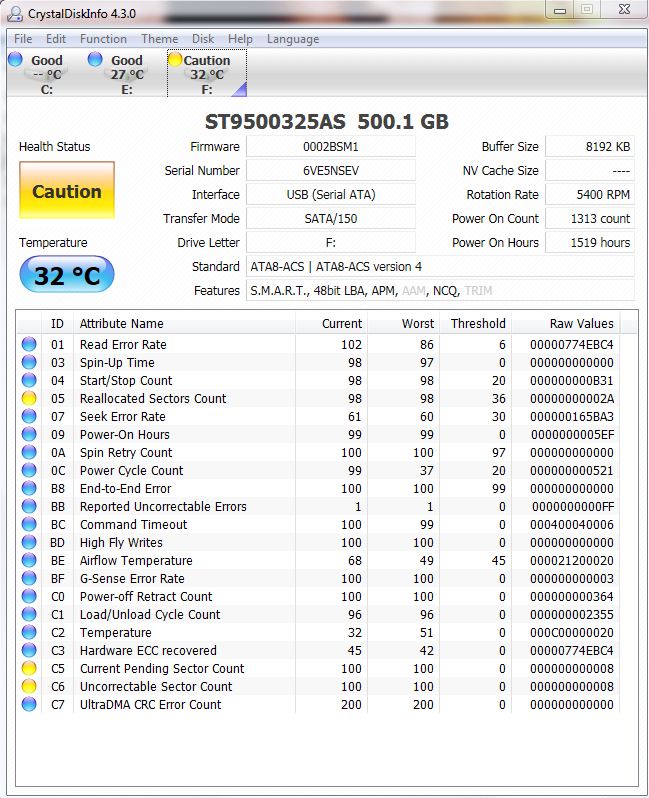The width and height of the screenshot is (649, 798).
Task: Click blue status icon for Command Timeout
Action: (x=29, y=524)
